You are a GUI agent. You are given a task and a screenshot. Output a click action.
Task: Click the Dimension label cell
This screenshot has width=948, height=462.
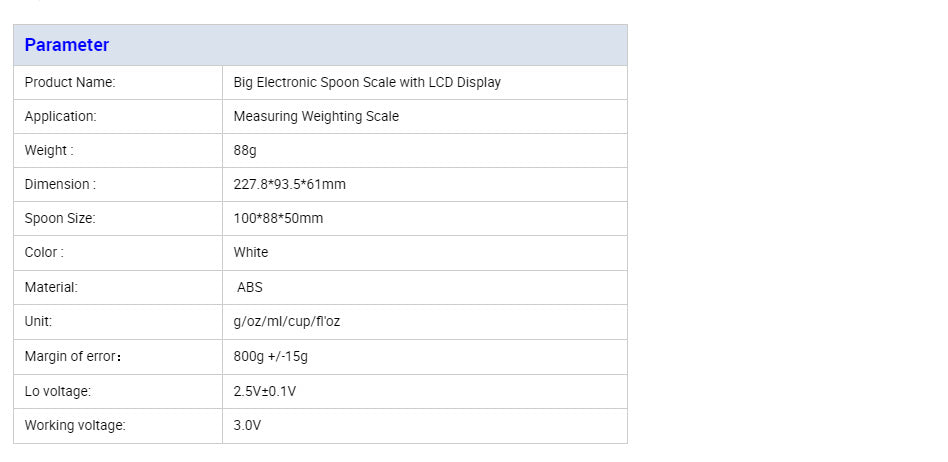click(x=60, y=184)
